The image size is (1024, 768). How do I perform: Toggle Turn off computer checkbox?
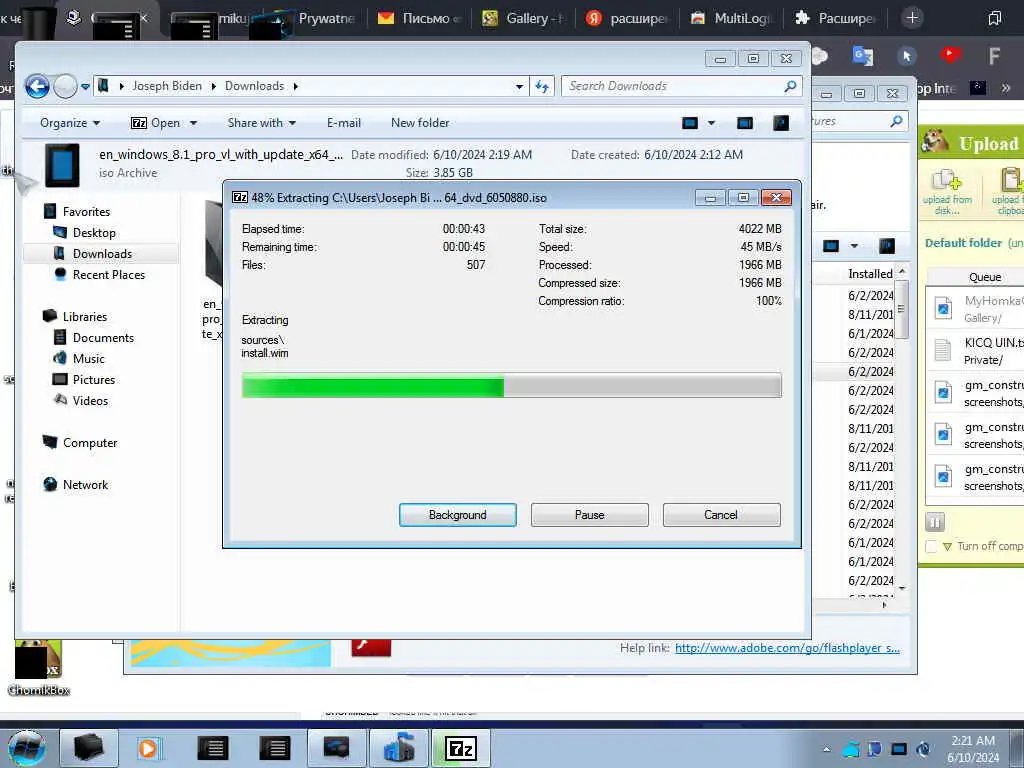[x=931, y=546]
